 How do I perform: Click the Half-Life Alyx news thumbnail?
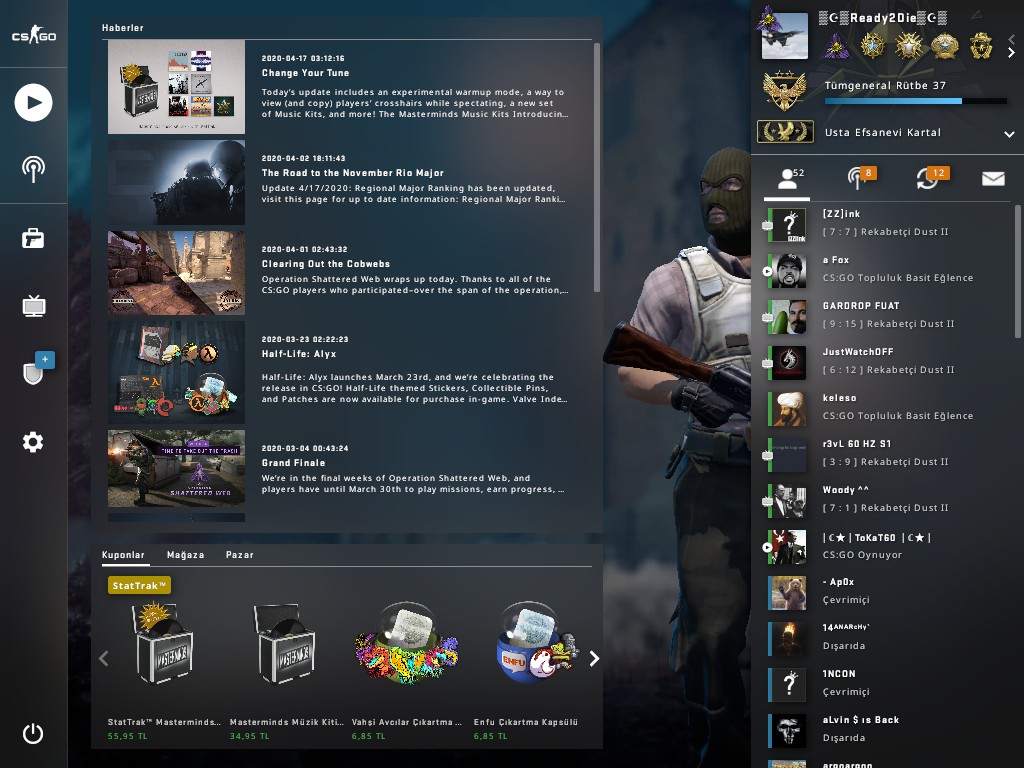point(176,372)
